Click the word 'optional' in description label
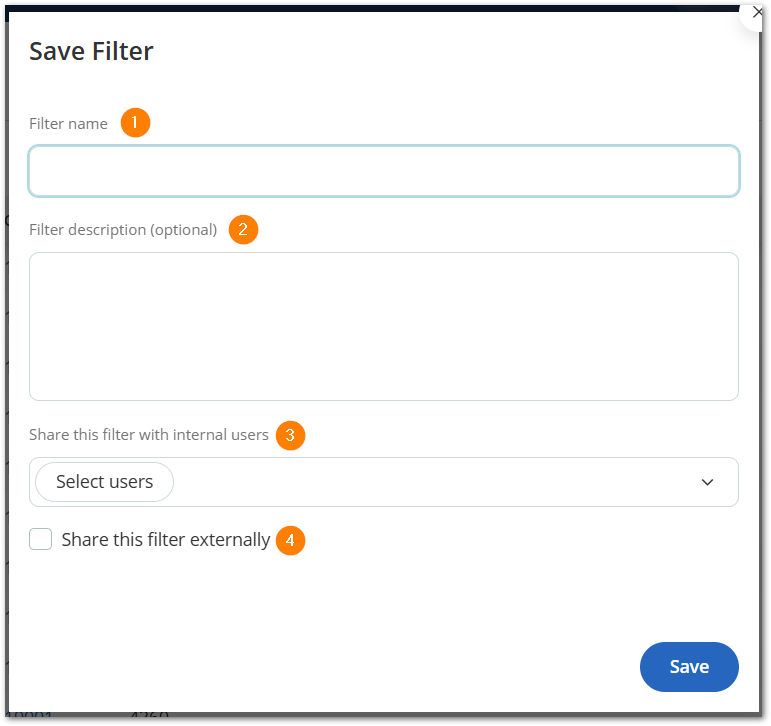 (x=183, y=230)
